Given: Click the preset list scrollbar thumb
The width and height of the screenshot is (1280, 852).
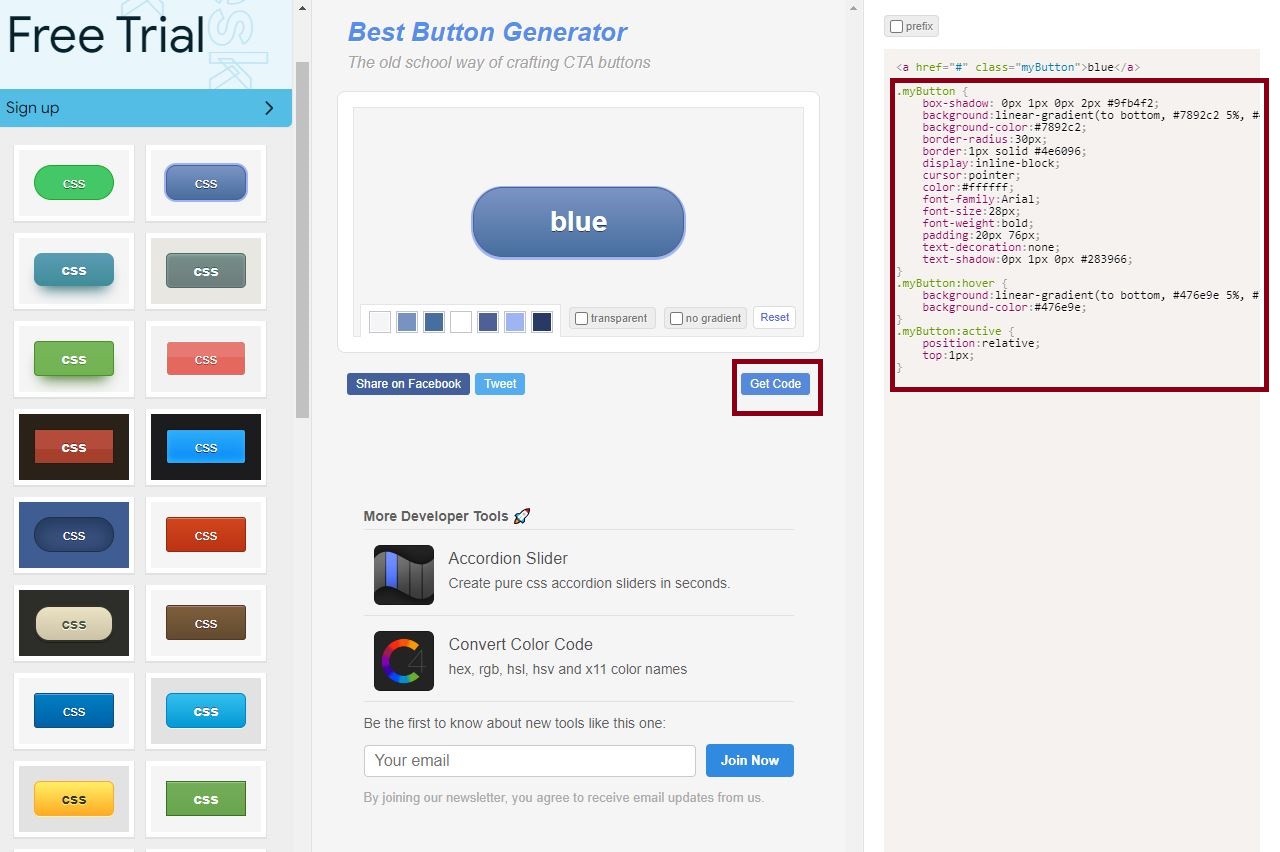Looking at the screenshot, I should (x=303, y=240).
